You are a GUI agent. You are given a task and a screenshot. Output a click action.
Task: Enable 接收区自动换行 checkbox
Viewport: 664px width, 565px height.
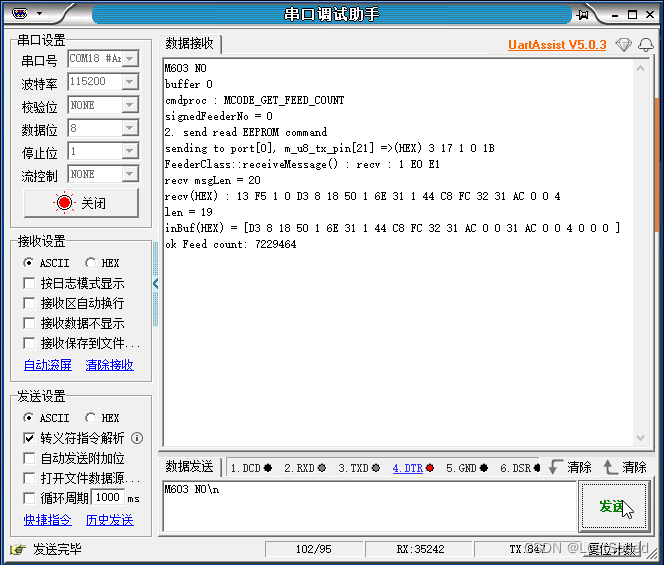(x=29, y=303)
